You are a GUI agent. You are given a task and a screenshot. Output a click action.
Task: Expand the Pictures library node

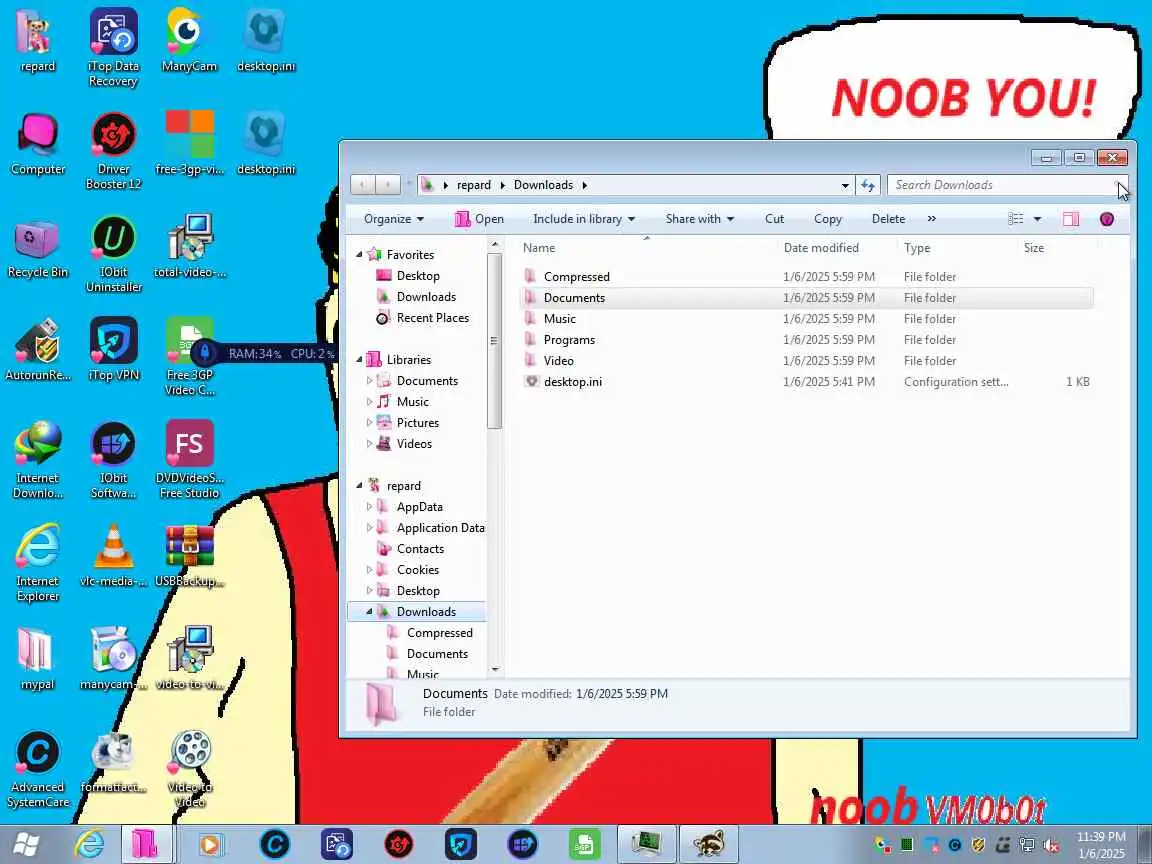(370, 423)
